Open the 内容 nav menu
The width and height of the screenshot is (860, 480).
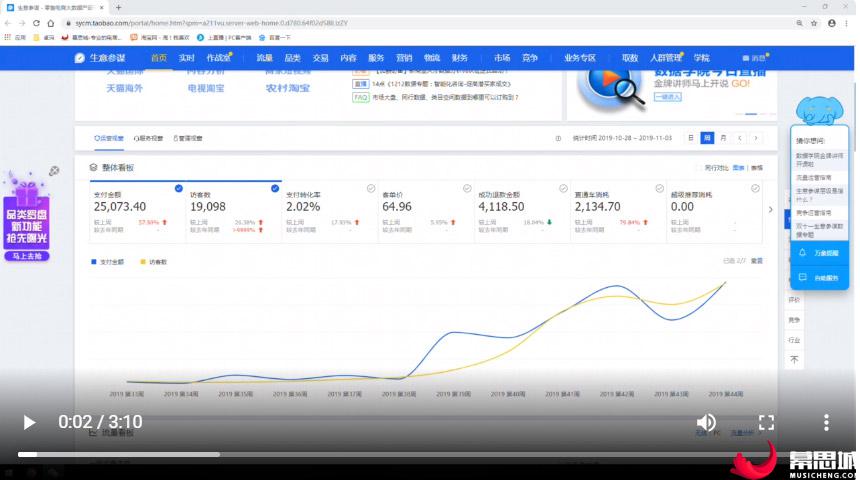(348, 58)
